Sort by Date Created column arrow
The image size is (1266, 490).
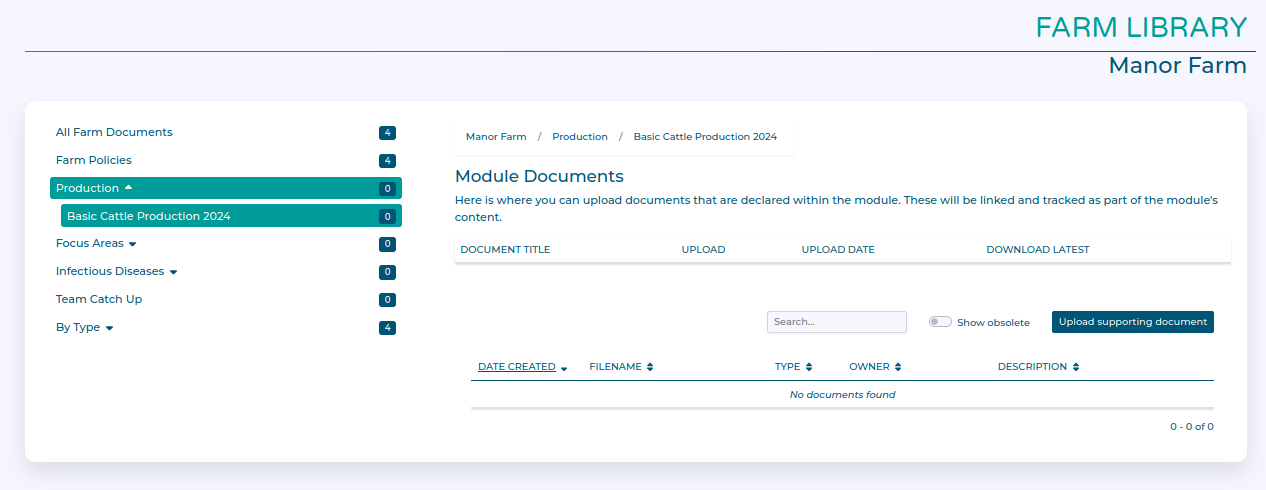[x=564, y=368]
